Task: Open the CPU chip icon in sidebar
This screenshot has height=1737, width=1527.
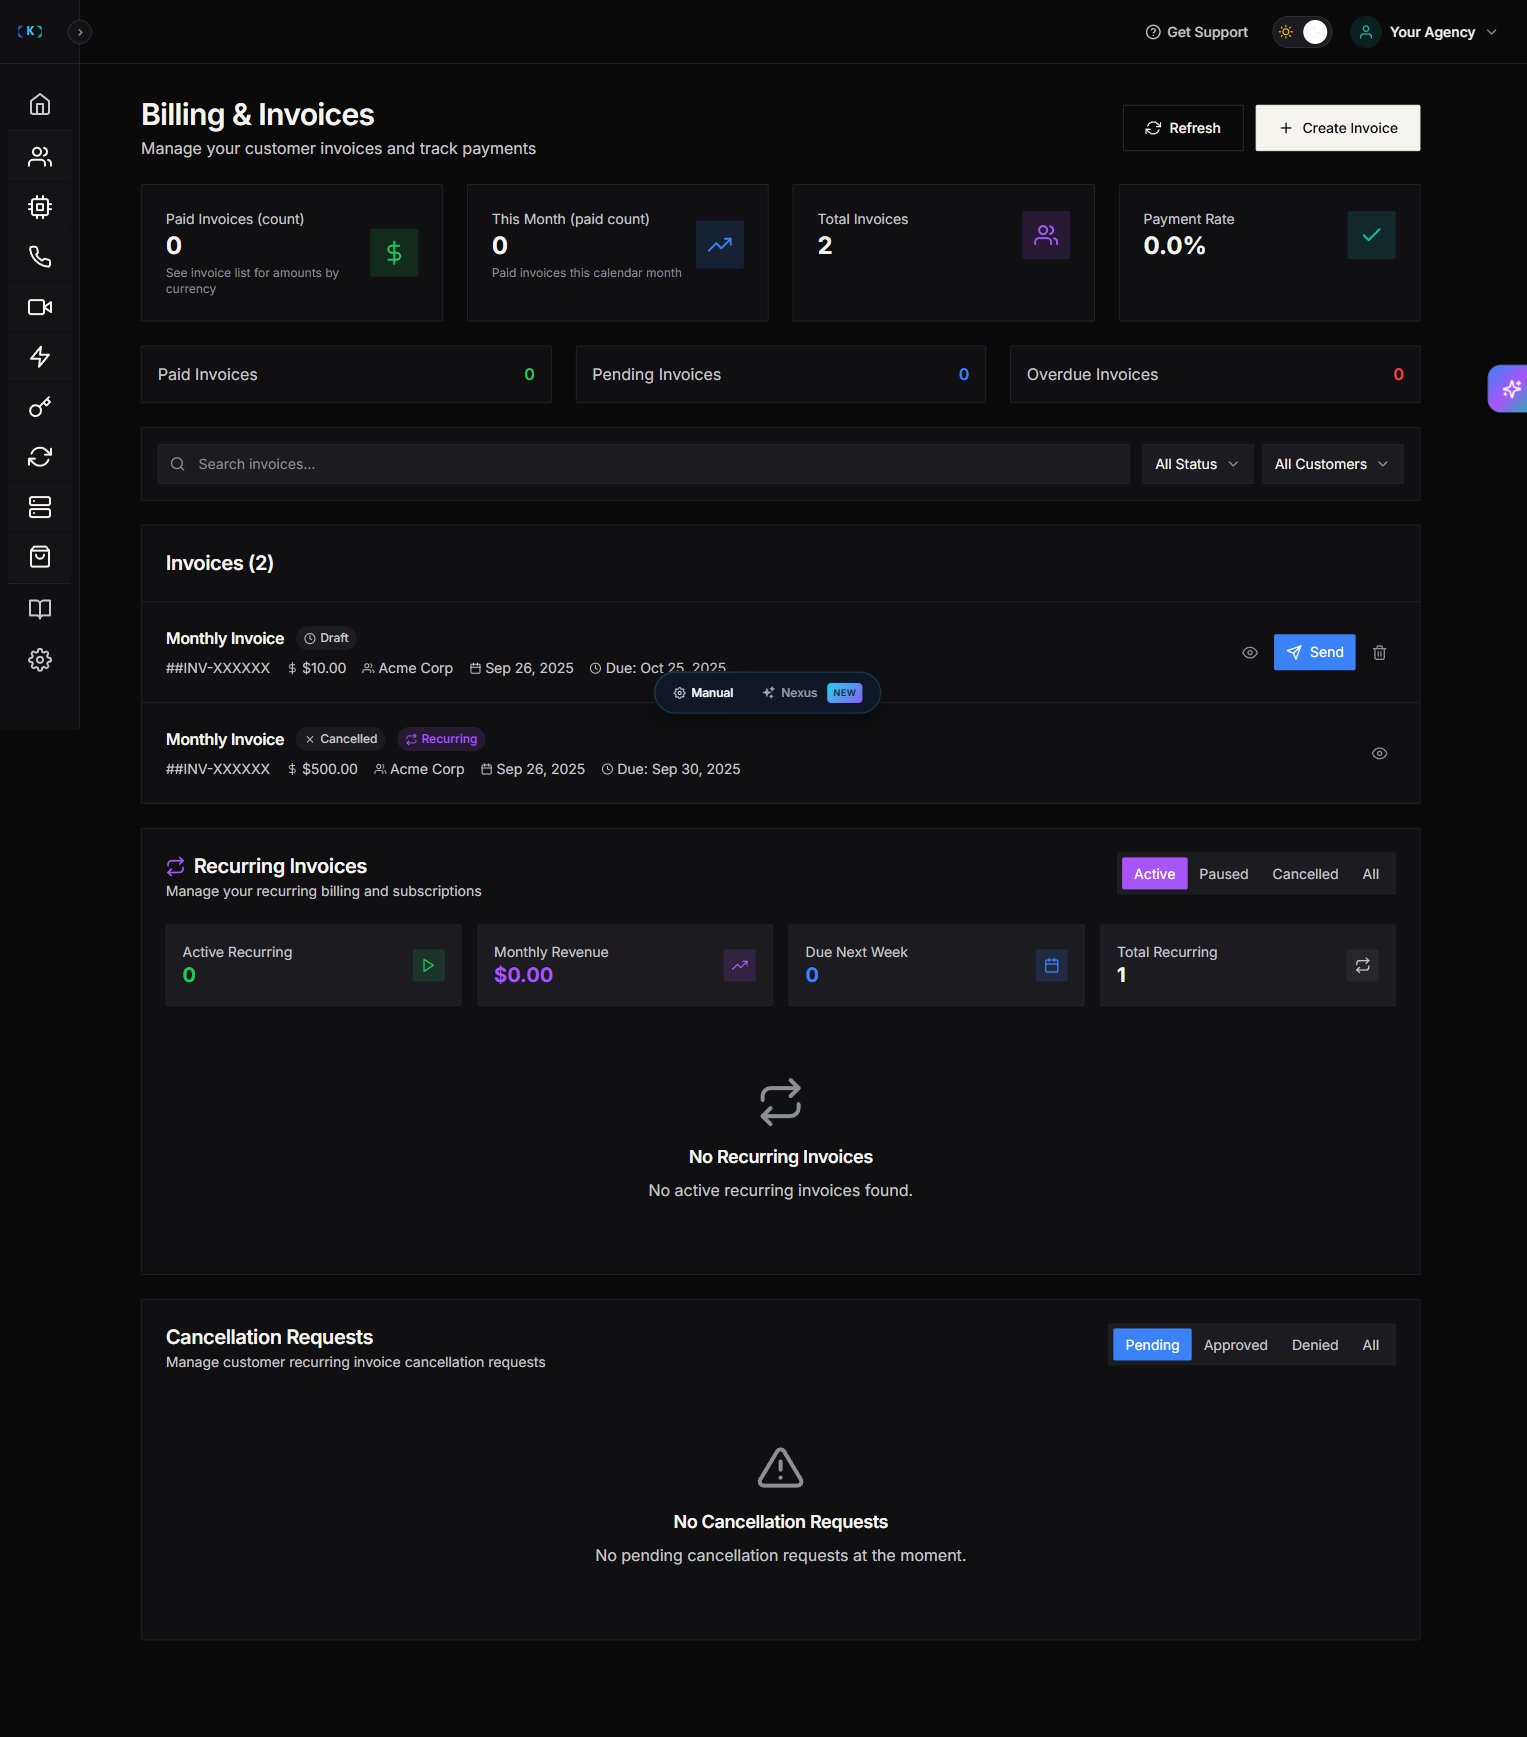Action: (40, 207)
